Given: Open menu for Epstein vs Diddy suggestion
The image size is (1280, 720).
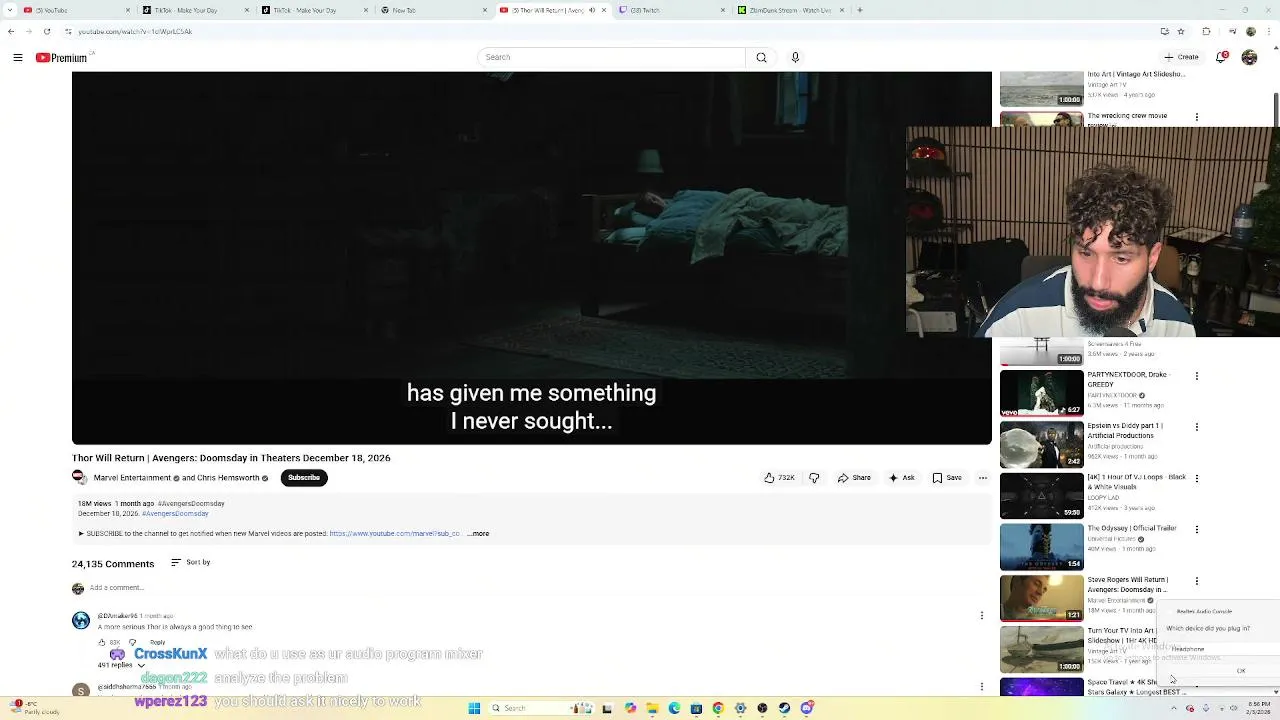Looking at the screenshot, I should pos(1196,427).
